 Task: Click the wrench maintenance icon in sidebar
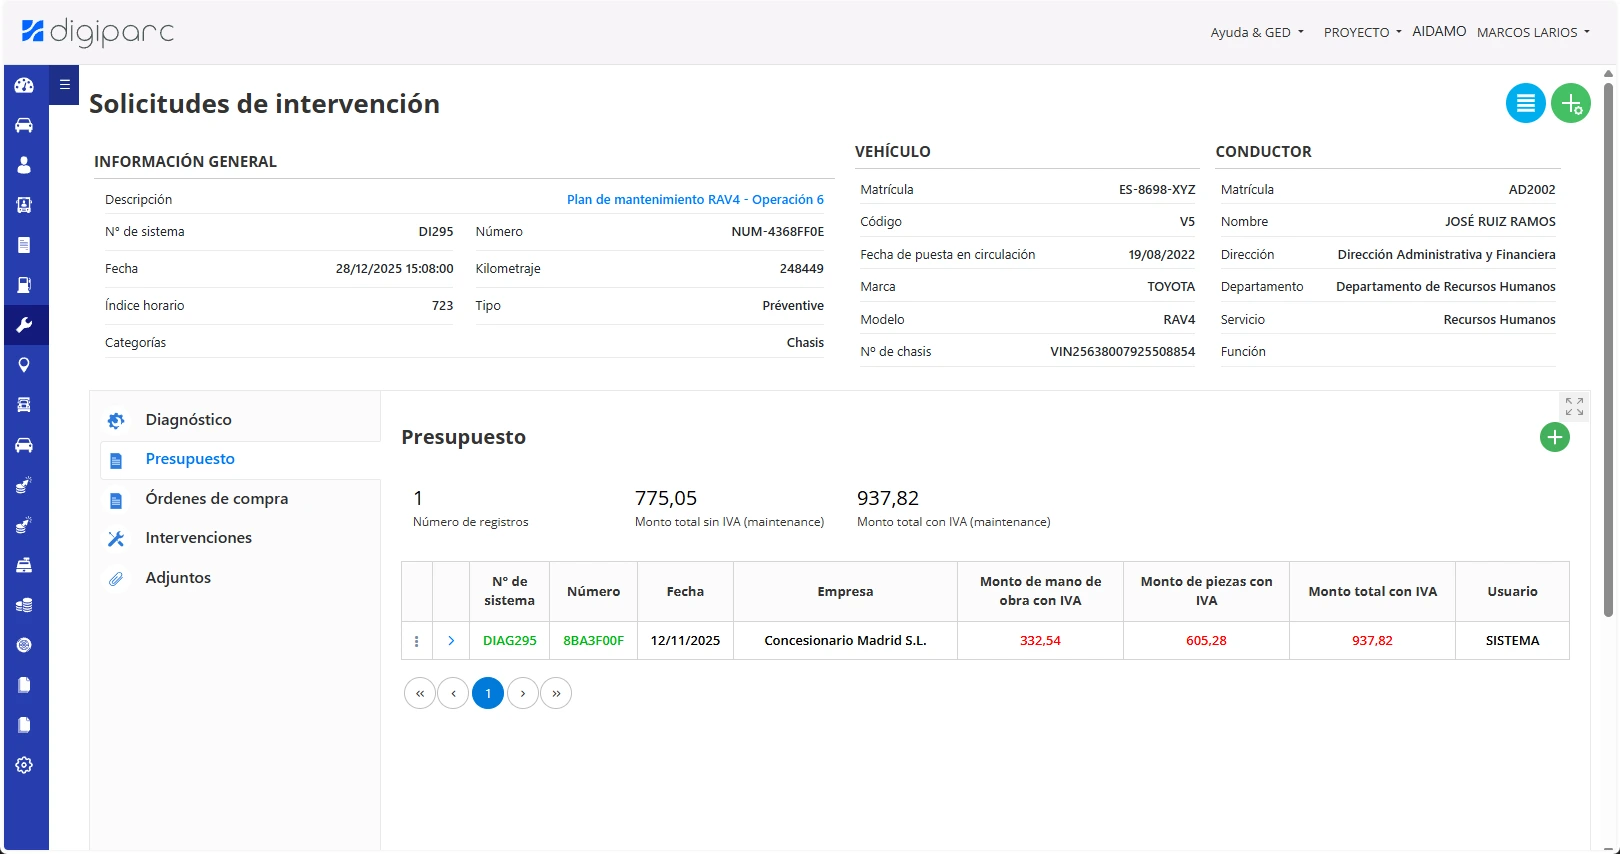(x=24, y=325)
